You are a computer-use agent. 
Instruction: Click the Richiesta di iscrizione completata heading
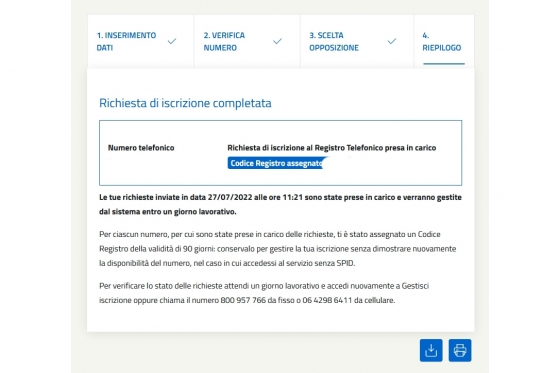[x=185, y=103]
